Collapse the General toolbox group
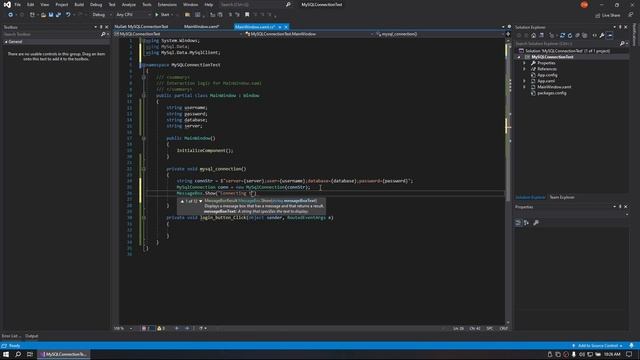 [6, 42]
